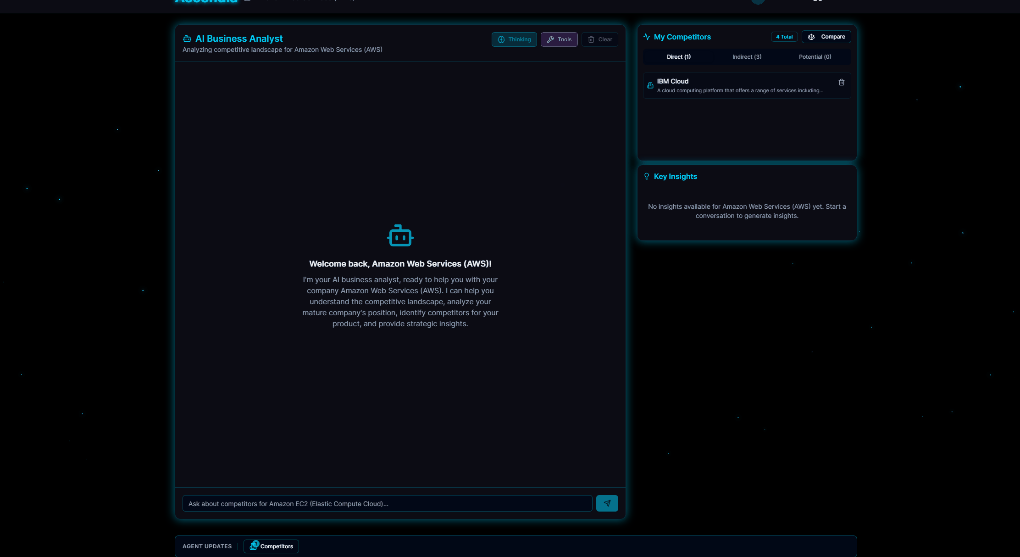Image resolution: width=1020 pixels, height=557 pixels.
Task: Click the no insights available message
Action: [x=747, y=211]
